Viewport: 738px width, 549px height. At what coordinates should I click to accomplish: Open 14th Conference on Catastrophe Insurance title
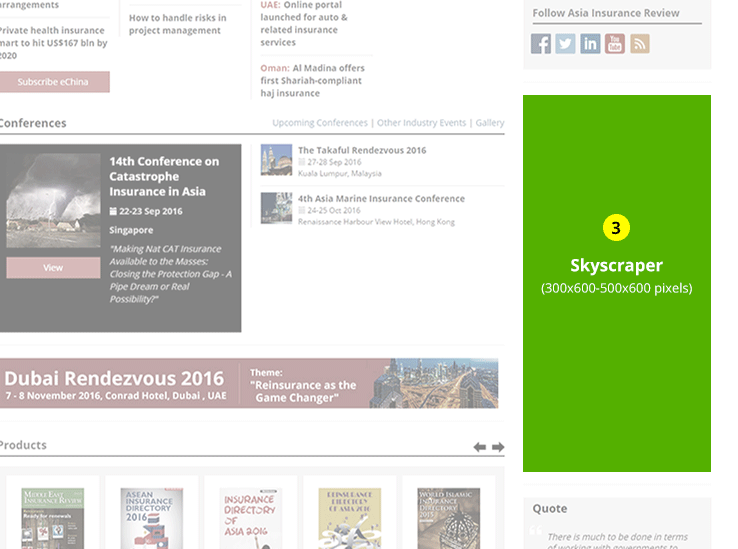(164, 177)
